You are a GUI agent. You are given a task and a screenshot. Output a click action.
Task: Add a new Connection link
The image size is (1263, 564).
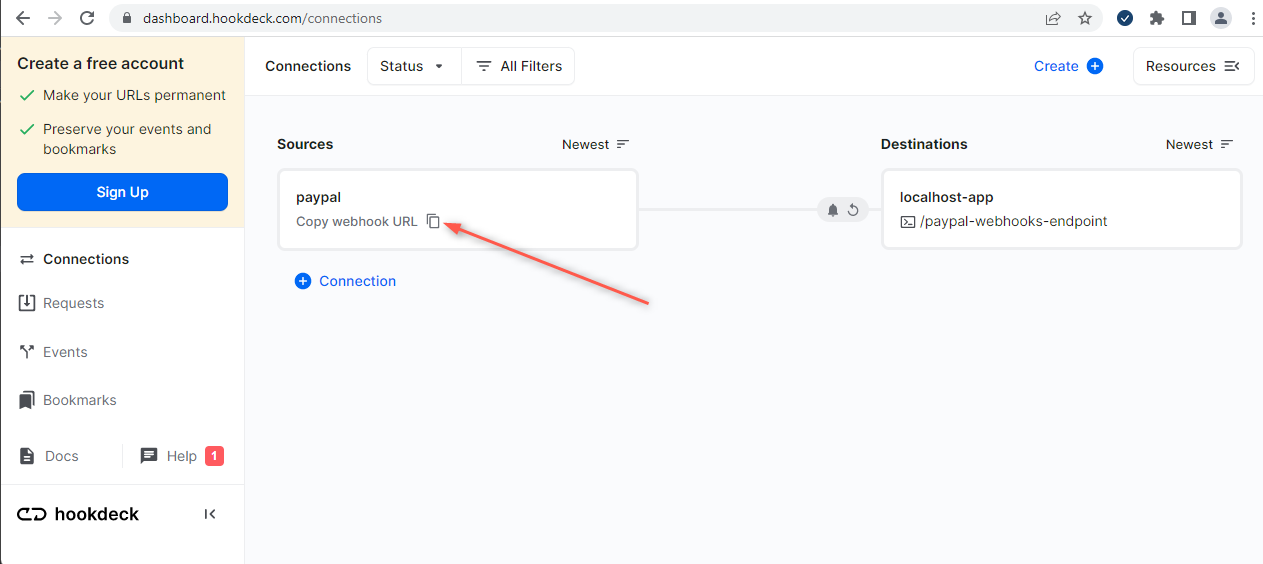point(346,281)
